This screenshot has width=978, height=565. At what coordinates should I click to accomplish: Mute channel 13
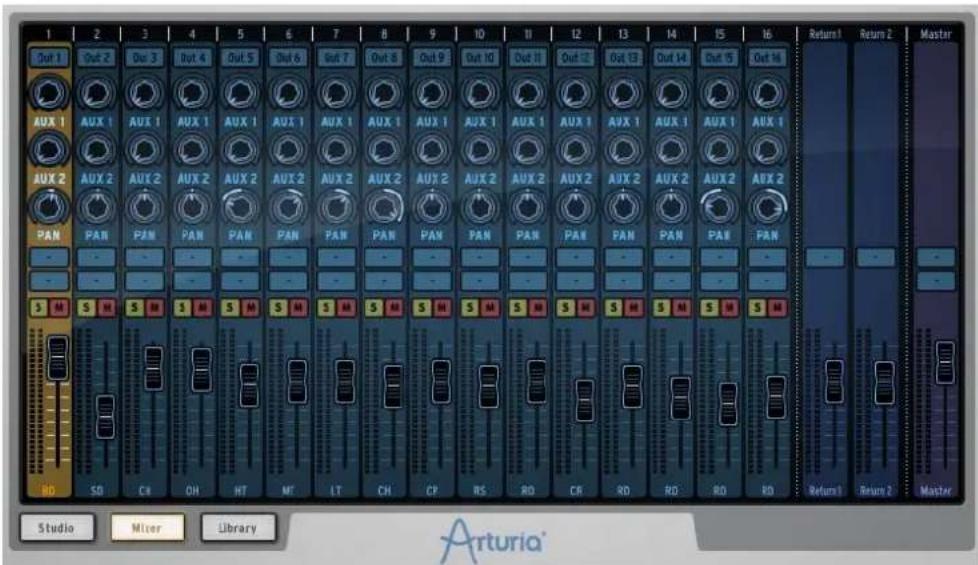click(634, 307)
